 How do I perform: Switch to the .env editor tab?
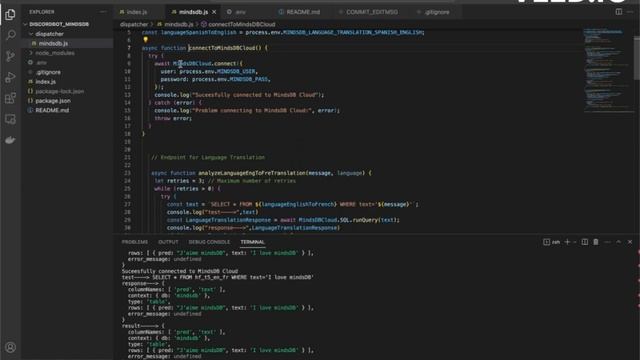(240, 12)
